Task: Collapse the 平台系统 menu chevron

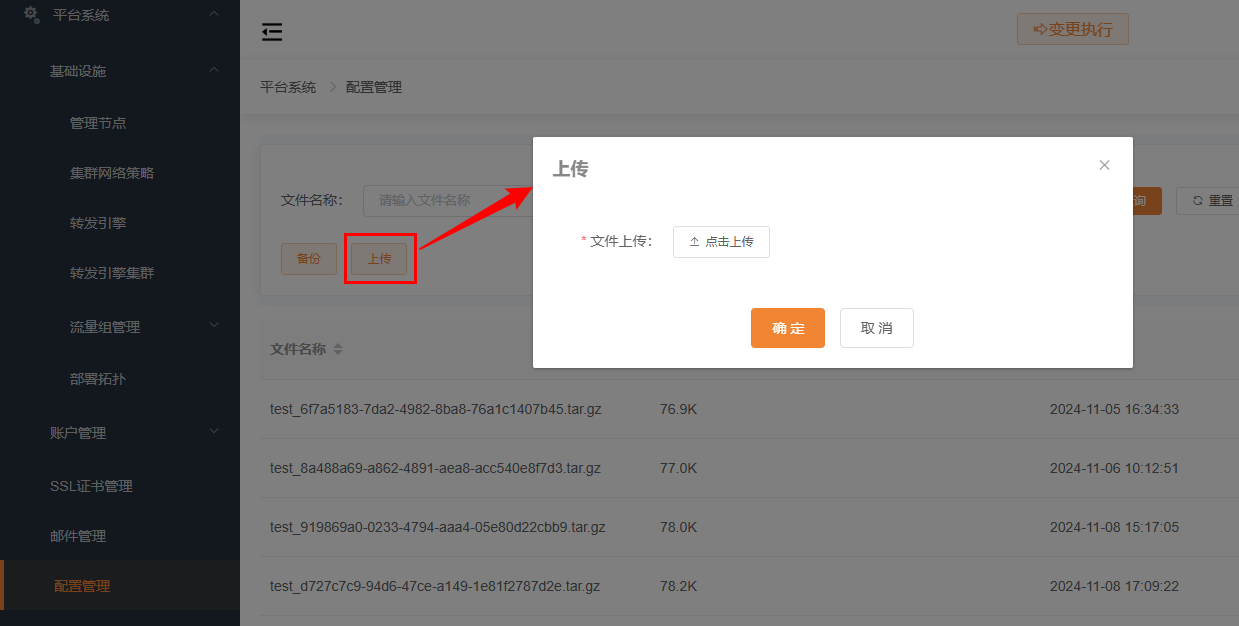Action: (x=214, y=14)
